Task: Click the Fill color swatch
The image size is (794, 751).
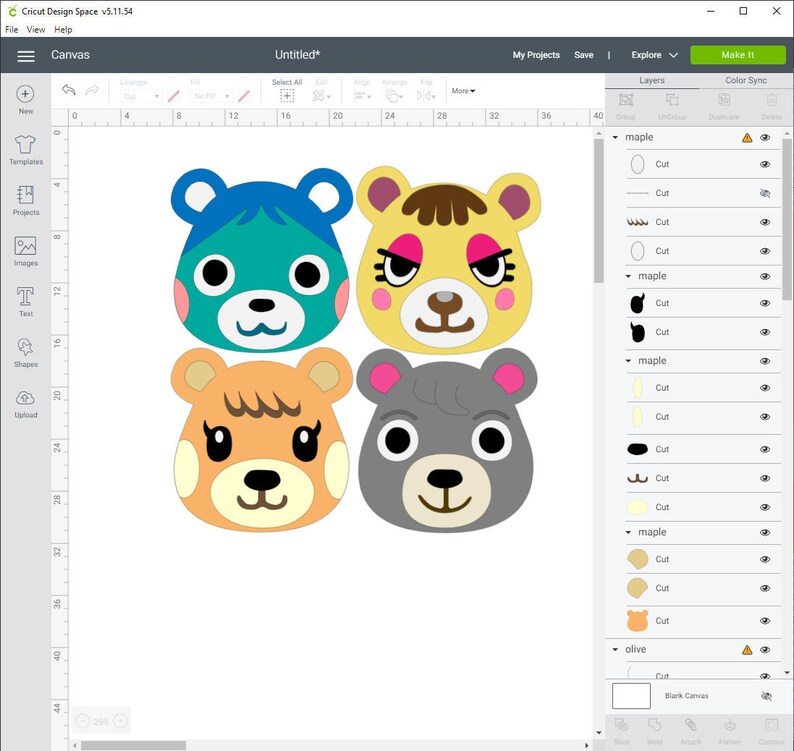Action: click(244, 96)
